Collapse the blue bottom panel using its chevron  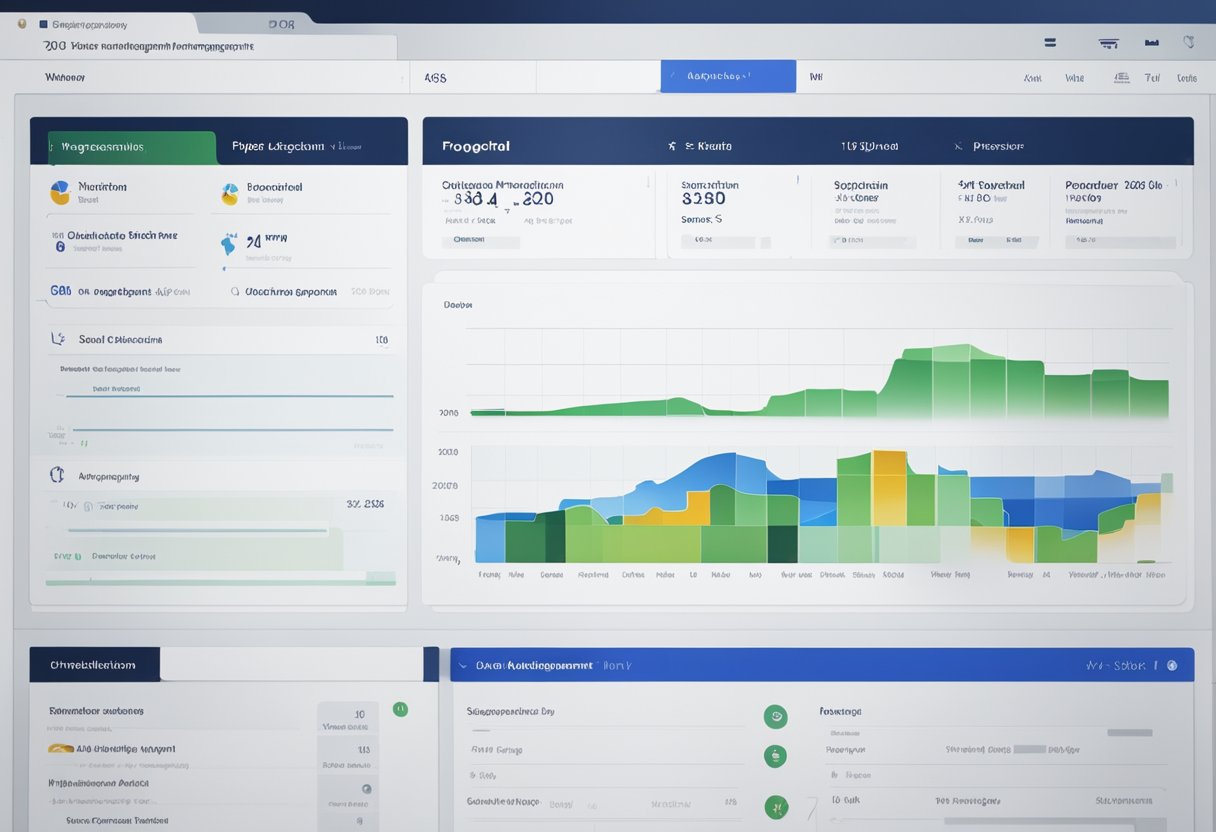463,665
